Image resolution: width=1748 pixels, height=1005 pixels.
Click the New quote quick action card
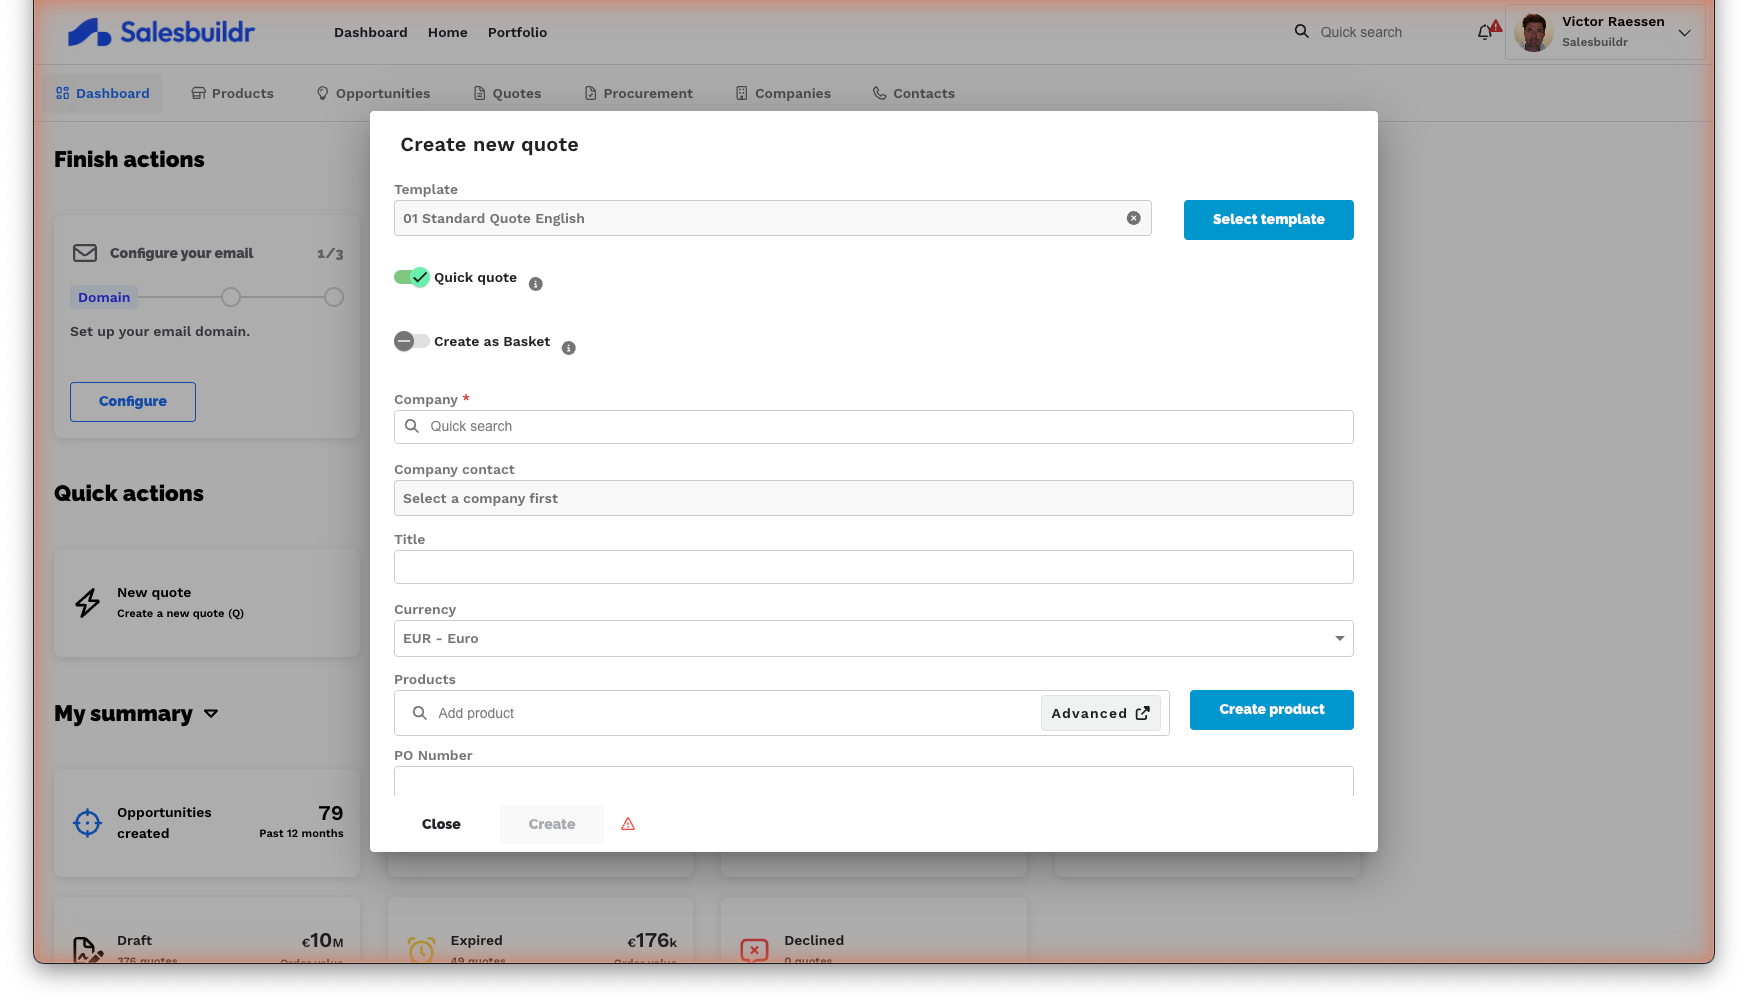click(207, 603)
